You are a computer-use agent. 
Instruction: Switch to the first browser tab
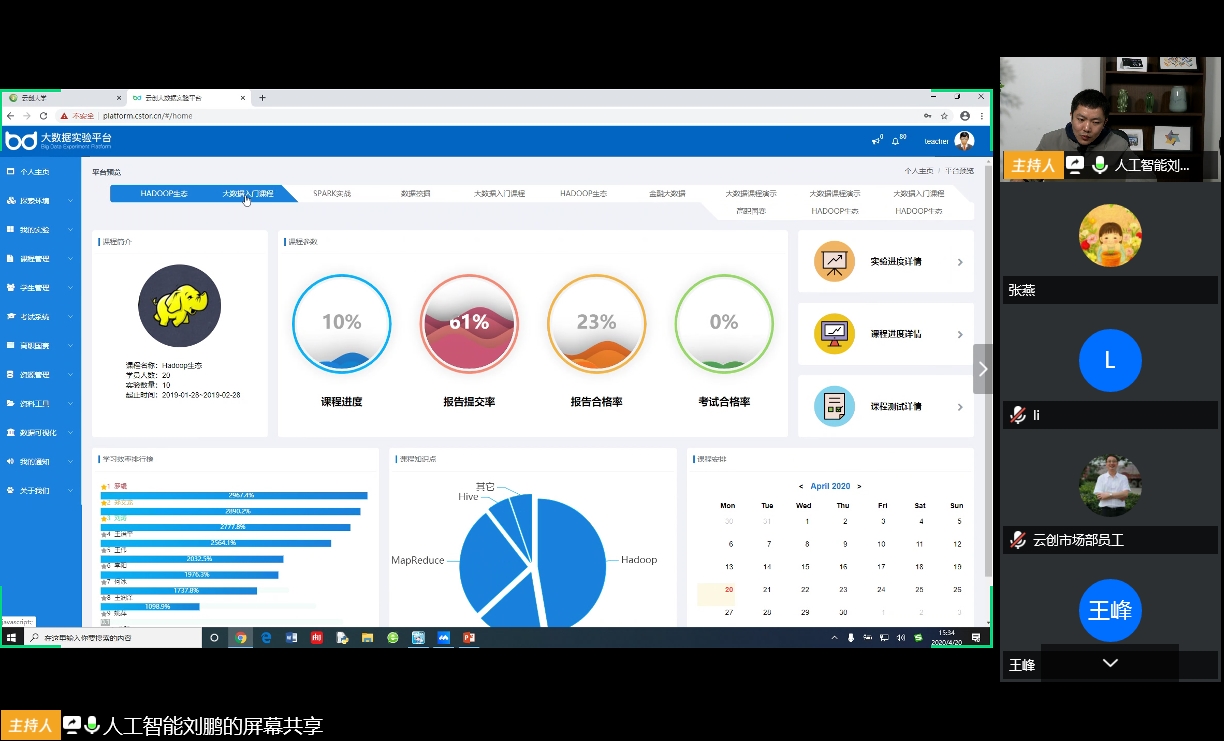pyautogui.click(x=60, y=98)
